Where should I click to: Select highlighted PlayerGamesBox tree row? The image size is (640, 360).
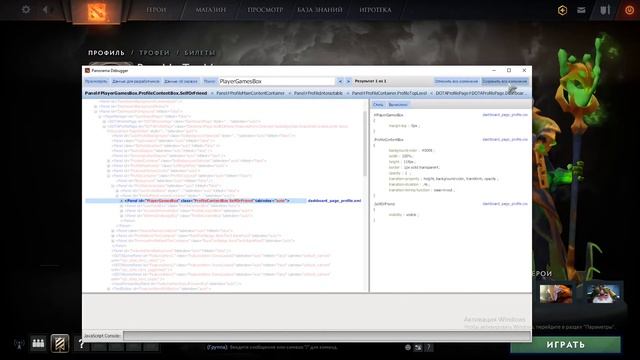pos(196,201)
